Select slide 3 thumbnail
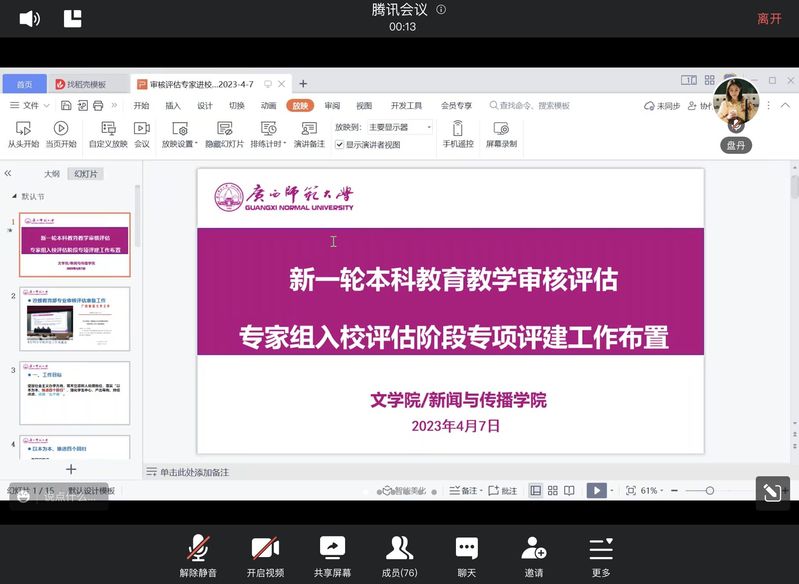 tap(75, 393)
